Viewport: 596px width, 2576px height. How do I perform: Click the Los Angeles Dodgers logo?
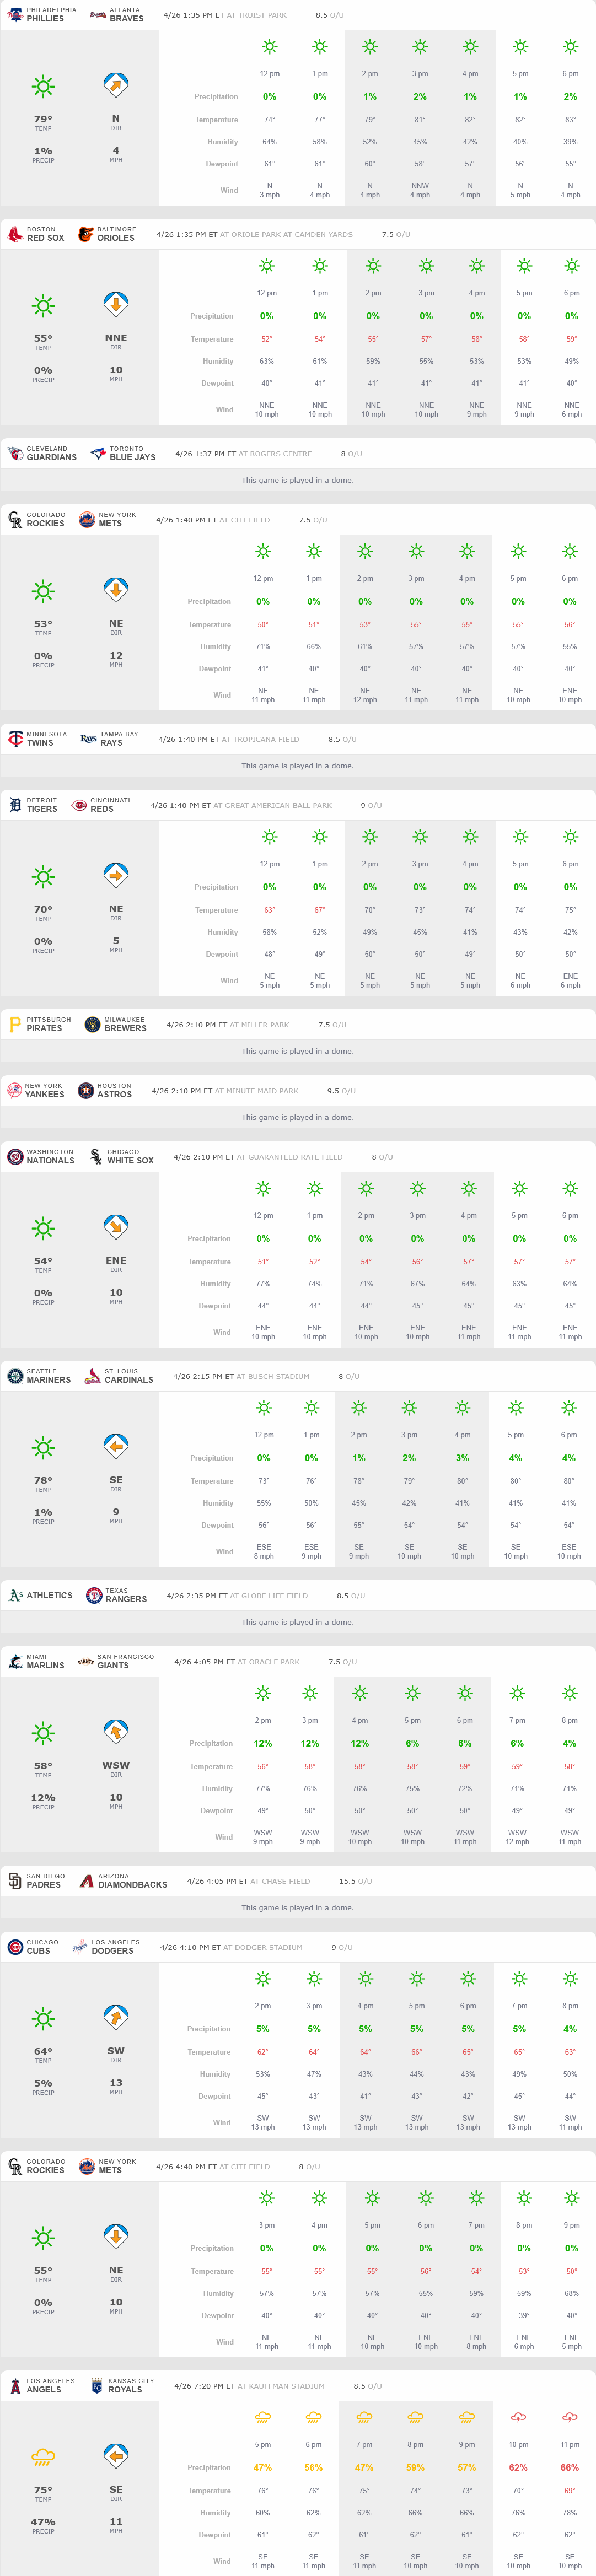(79, 1947)
